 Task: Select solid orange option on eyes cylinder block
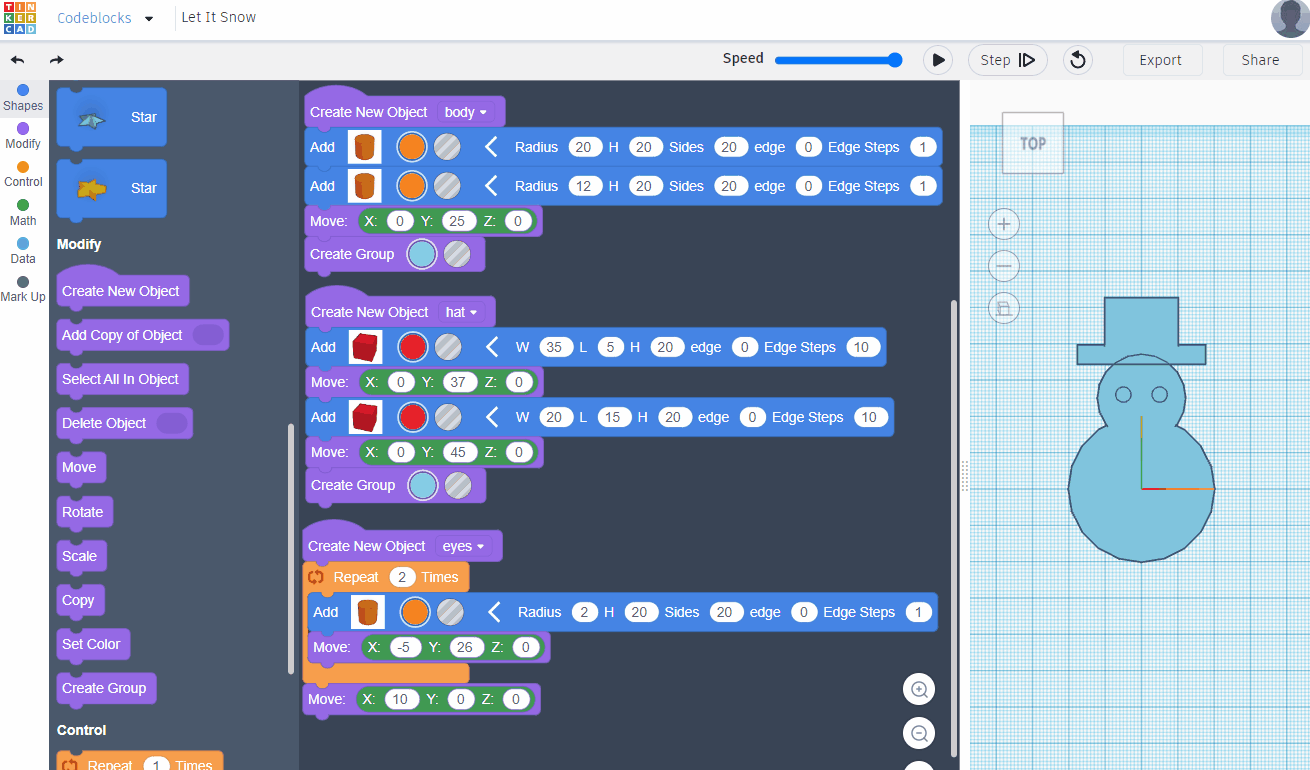tap(414, 612)
